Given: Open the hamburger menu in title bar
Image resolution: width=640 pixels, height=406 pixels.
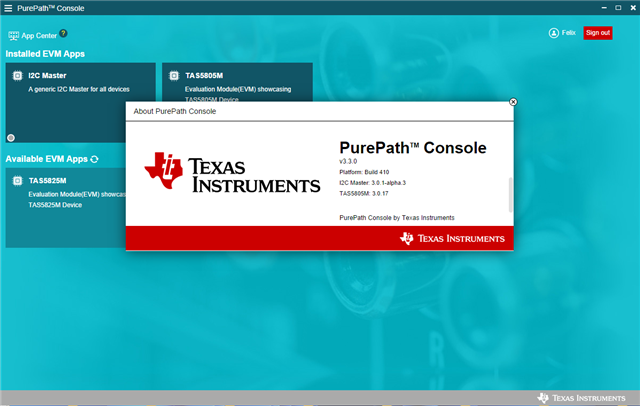Looking at the screenshot, I should click(8, 8).
